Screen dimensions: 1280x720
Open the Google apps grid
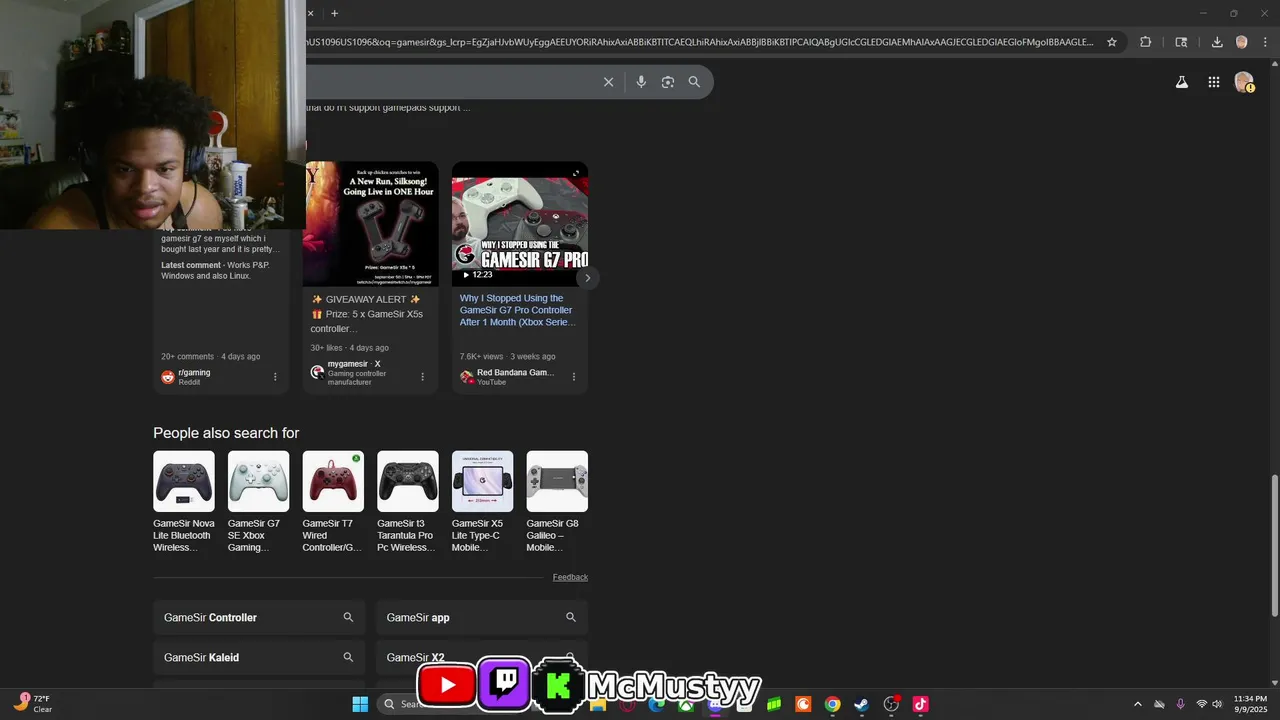coord(1213,82)
